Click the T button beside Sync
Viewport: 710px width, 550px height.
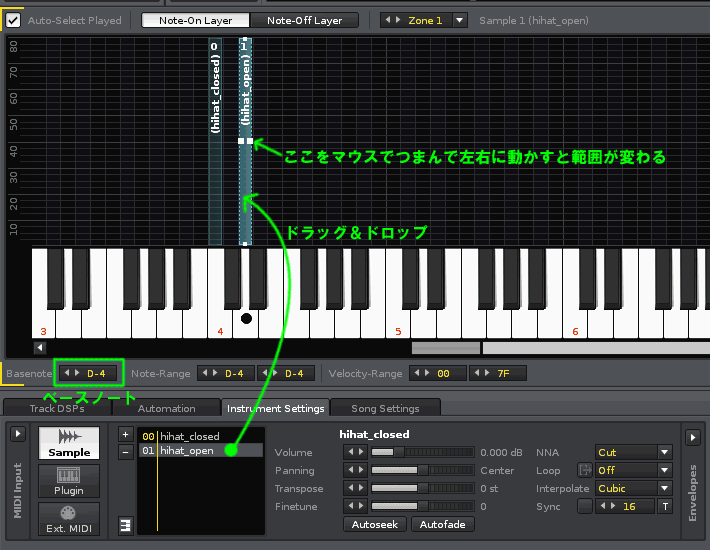[x=665, y=507]
